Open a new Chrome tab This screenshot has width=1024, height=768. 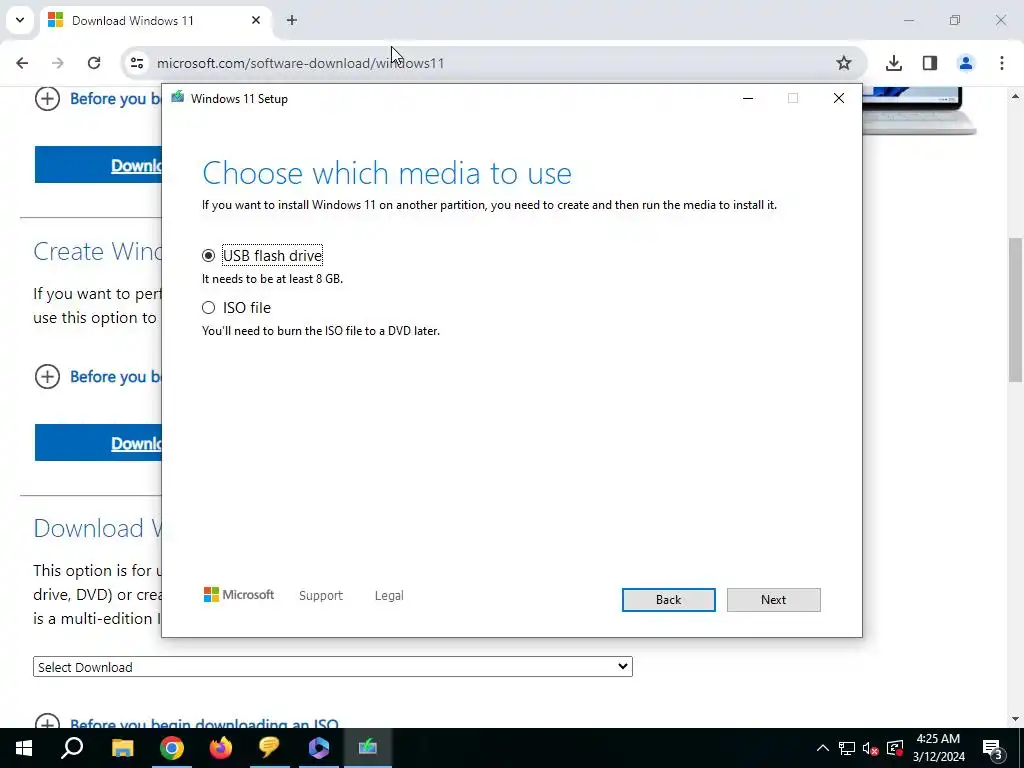[x=292, y=20]
